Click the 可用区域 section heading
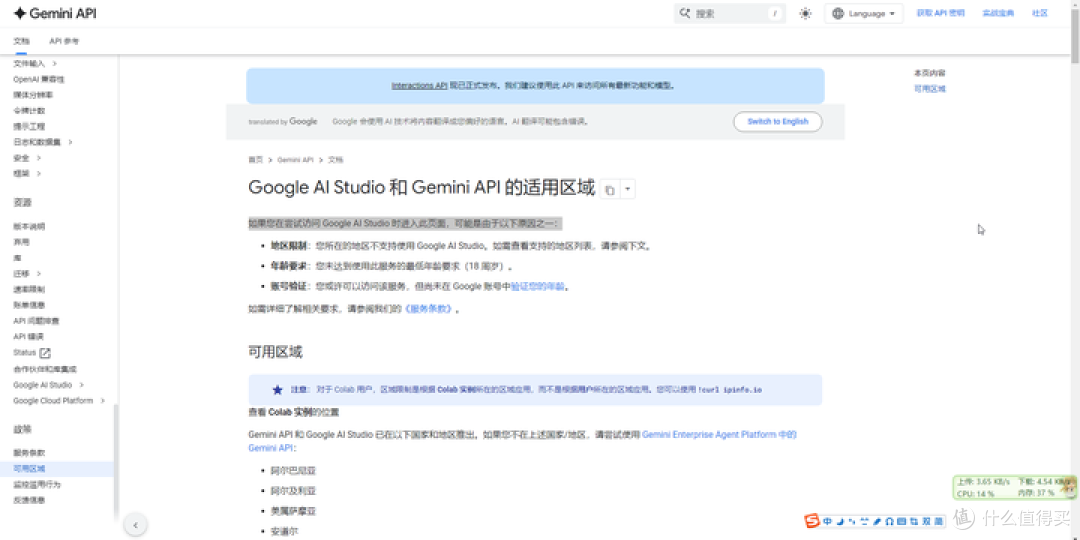Image resolution: width=1080 pixels, height=540 pixels. [276, 353]
